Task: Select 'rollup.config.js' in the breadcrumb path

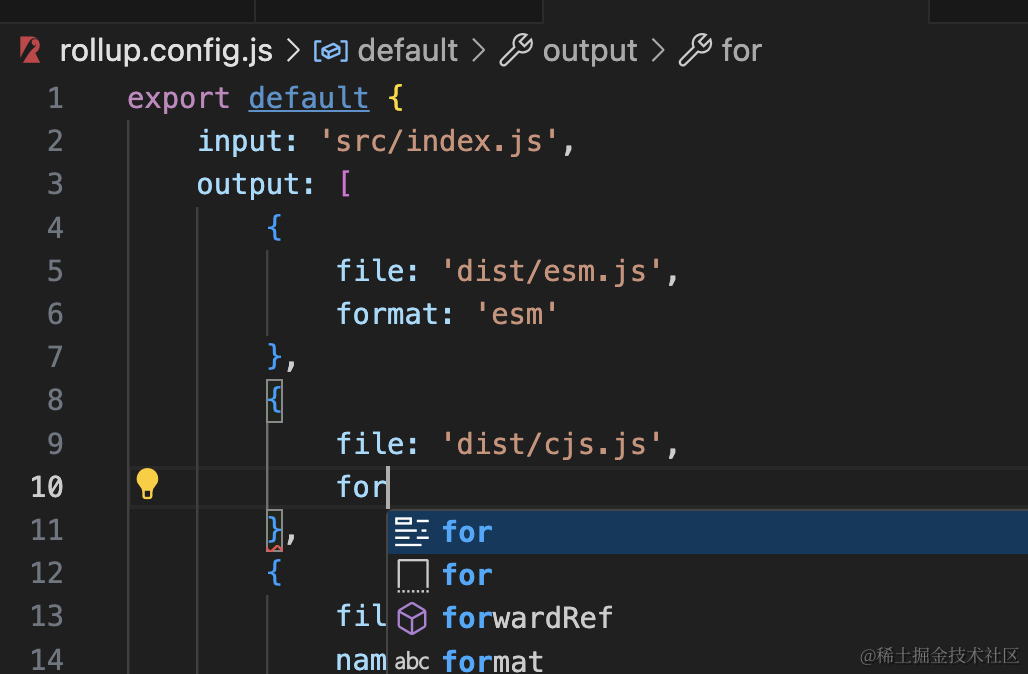Action: pyautogui.click(x=165, y=50)
